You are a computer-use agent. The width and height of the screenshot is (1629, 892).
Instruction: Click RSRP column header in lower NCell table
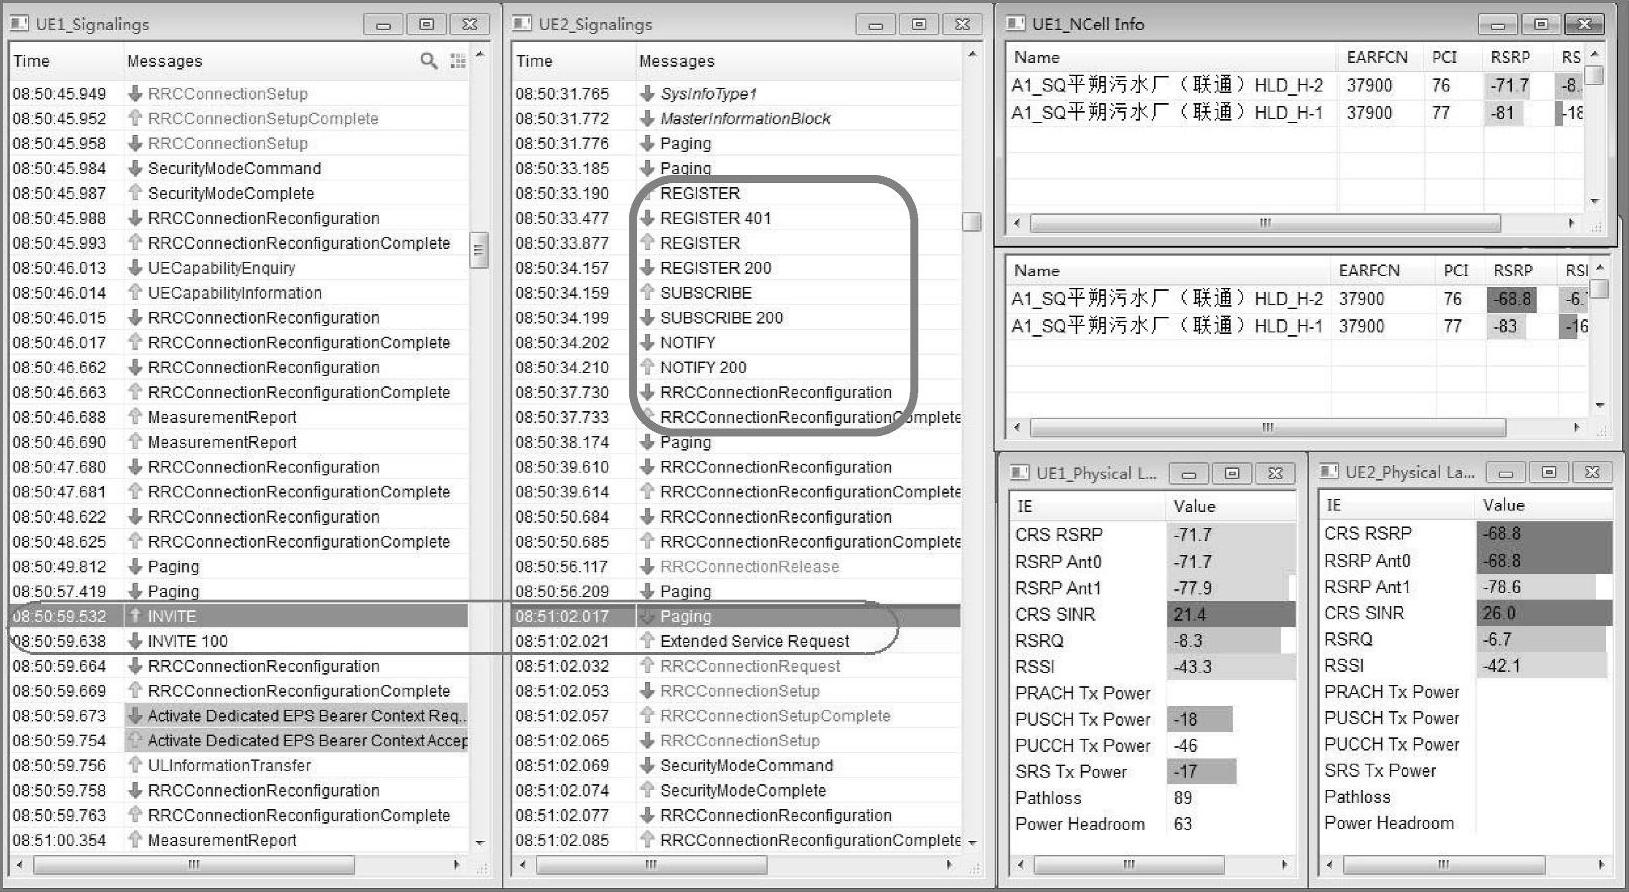click(1513, 270)
